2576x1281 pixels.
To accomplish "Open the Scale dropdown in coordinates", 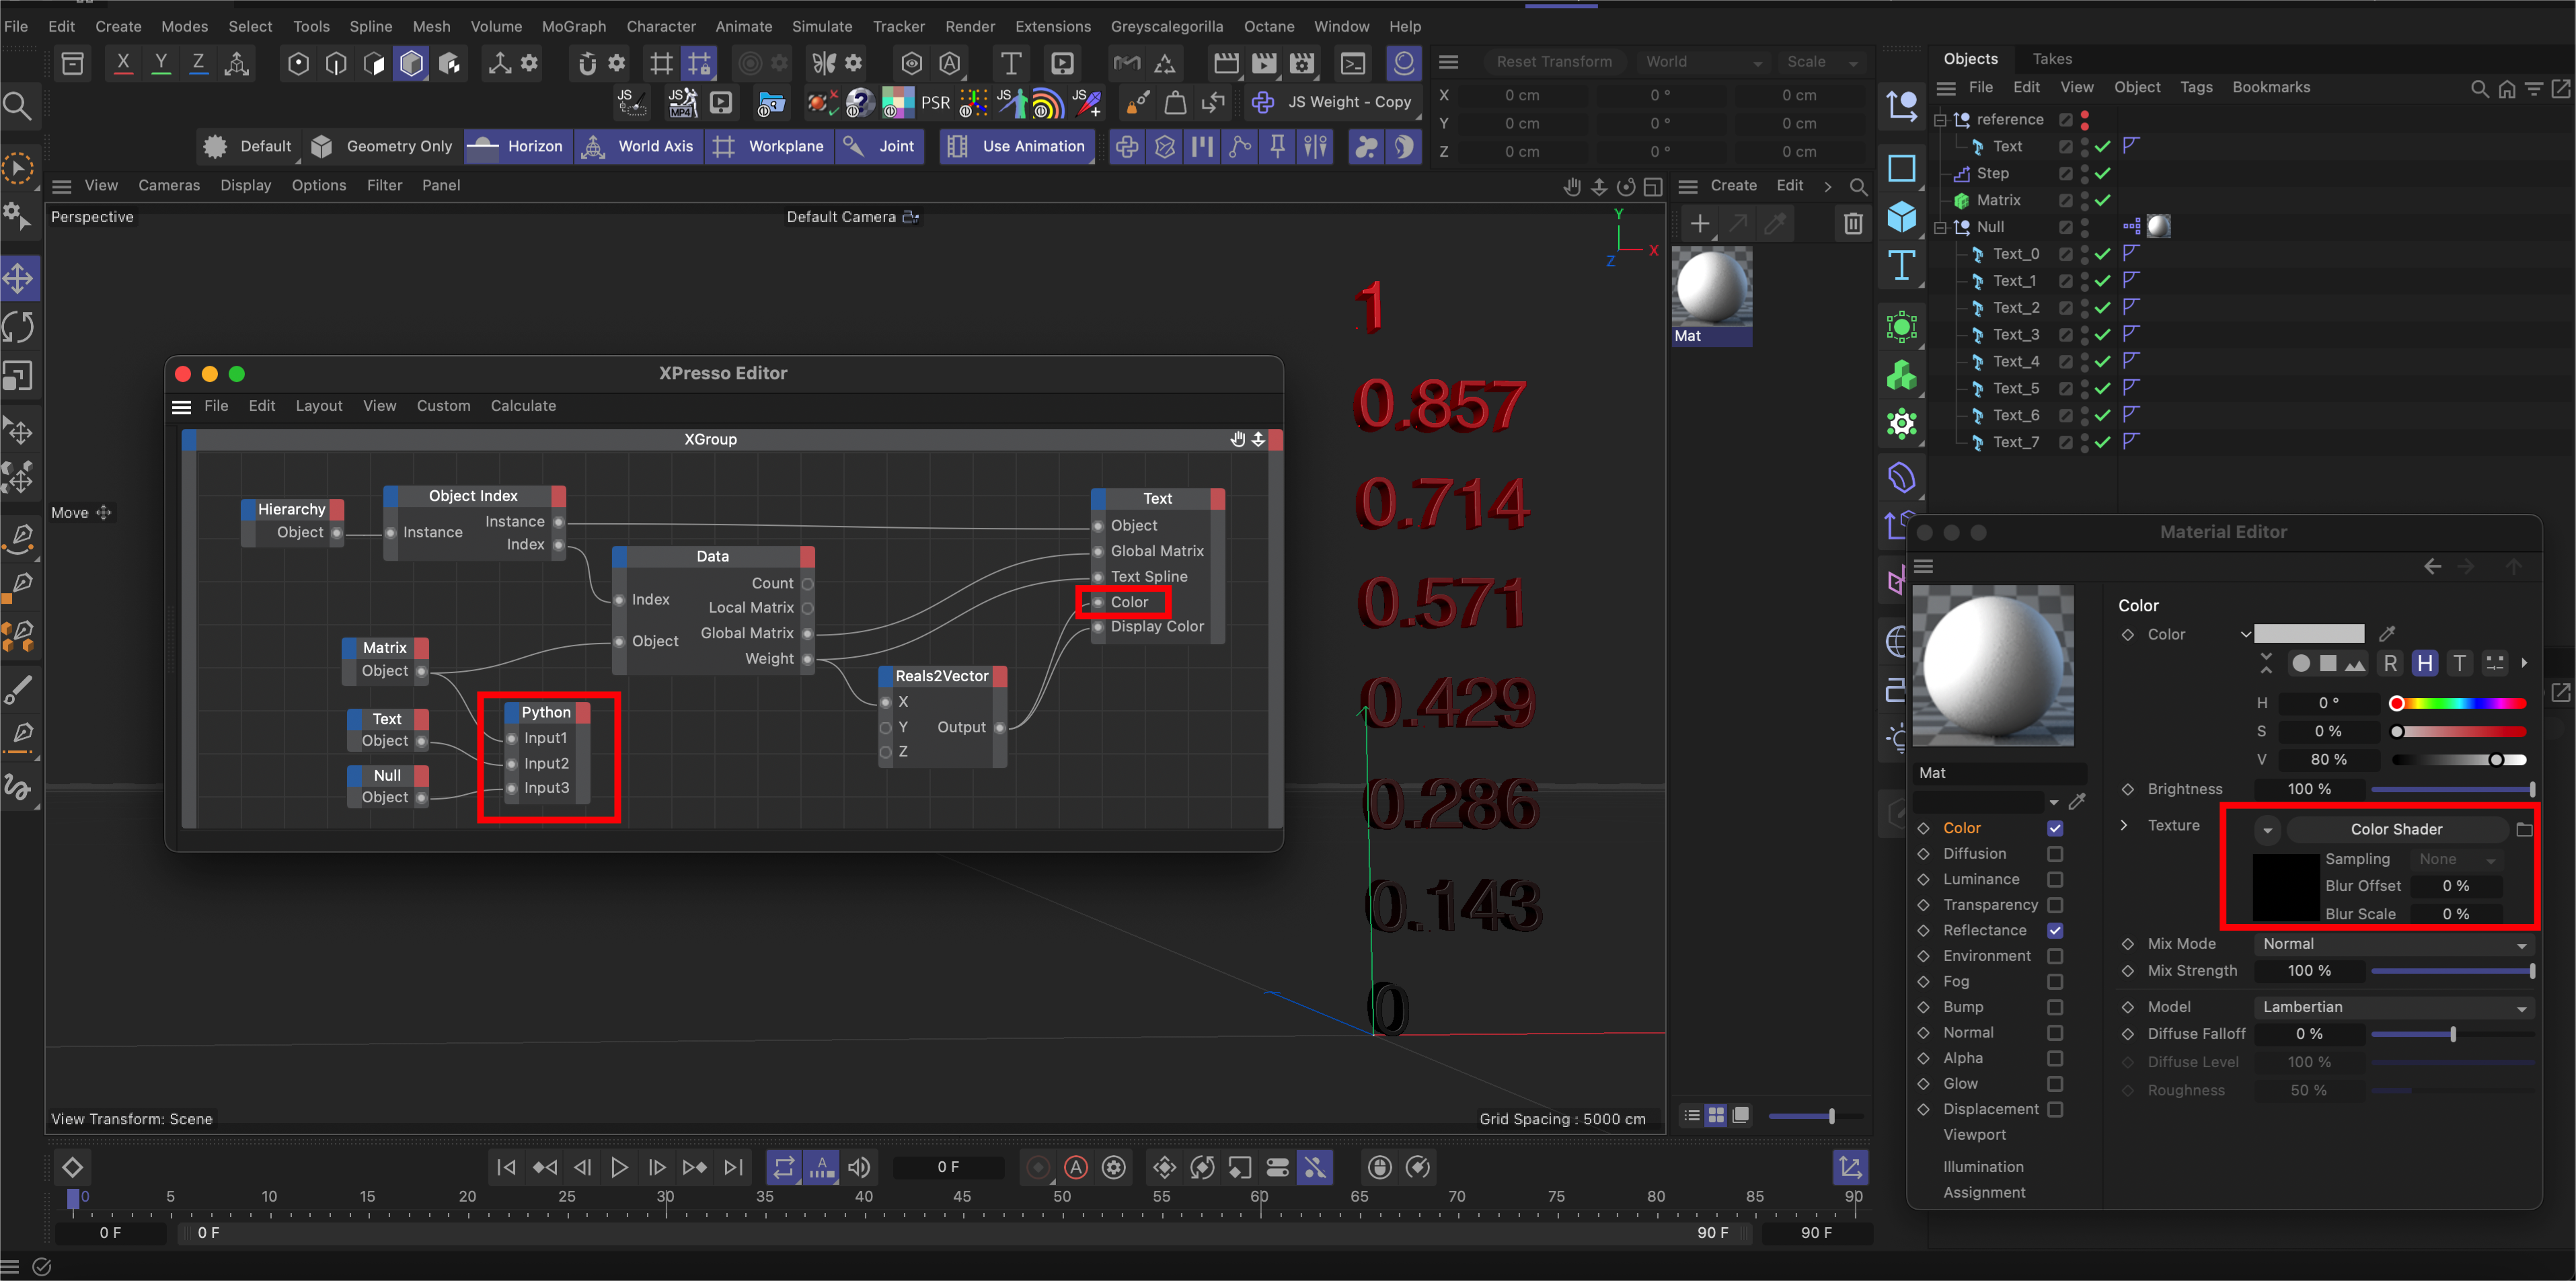I will [1823, 62].
